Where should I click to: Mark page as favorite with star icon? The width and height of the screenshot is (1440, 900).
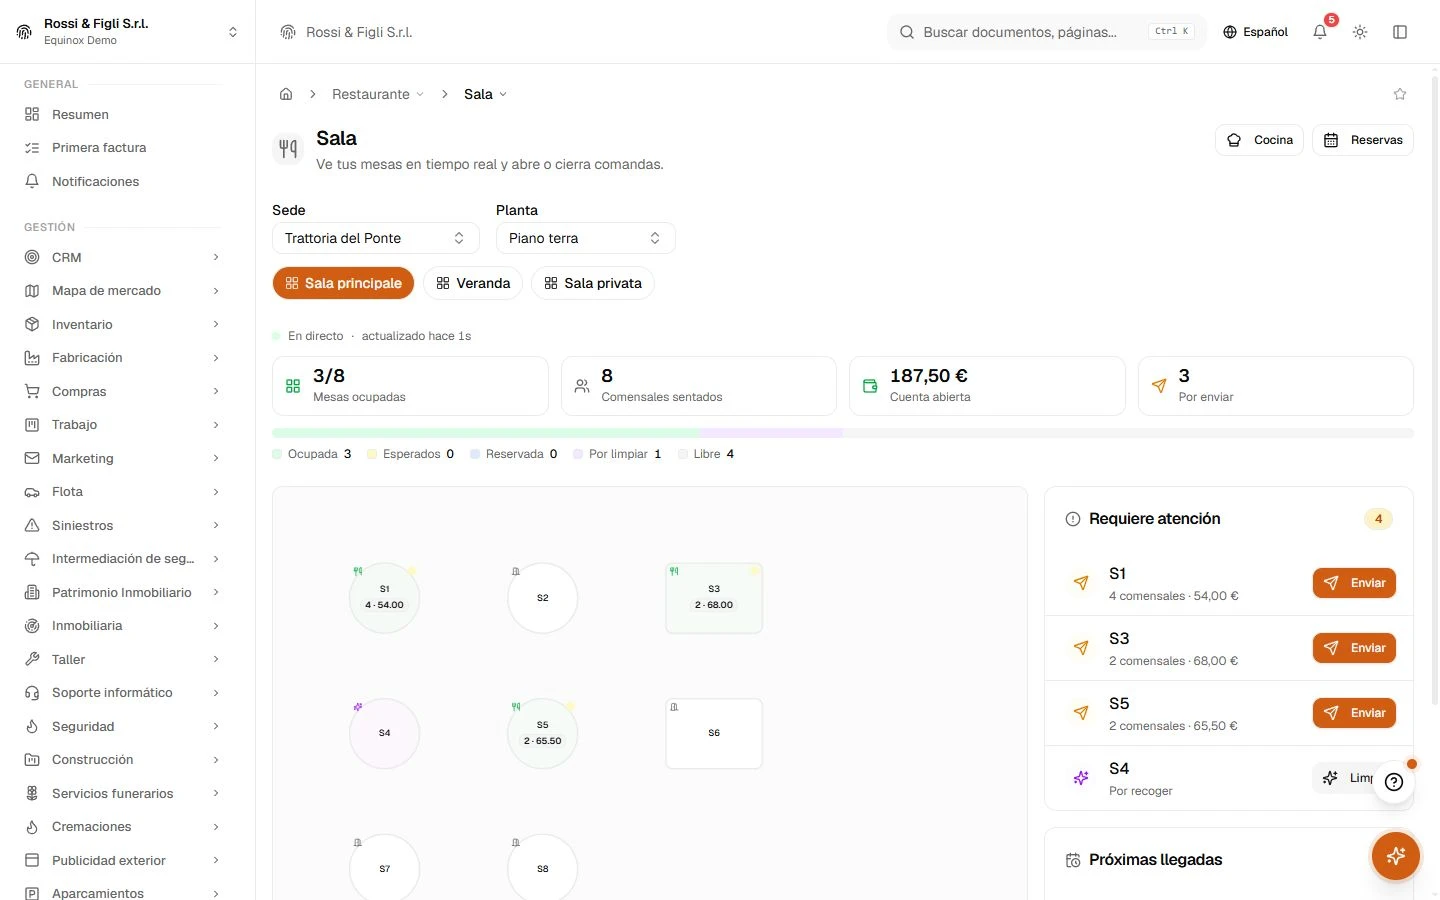click(x=1400, y=94)
